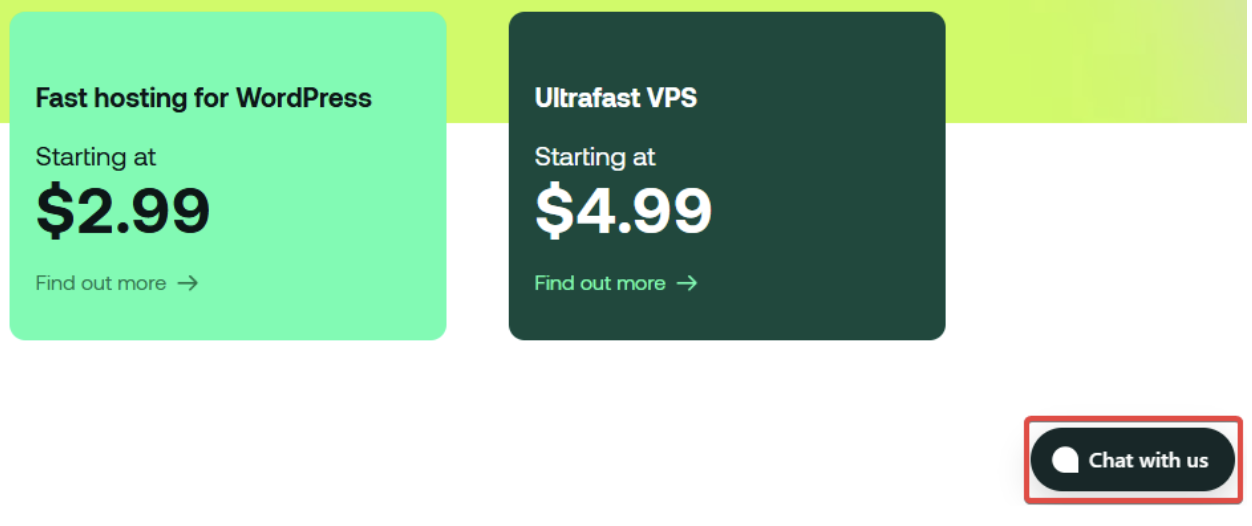This screenshot has width=1252, height=526.
Task: Click the arrow icon beside WordPress Find out more
Action: click(188, 283)
